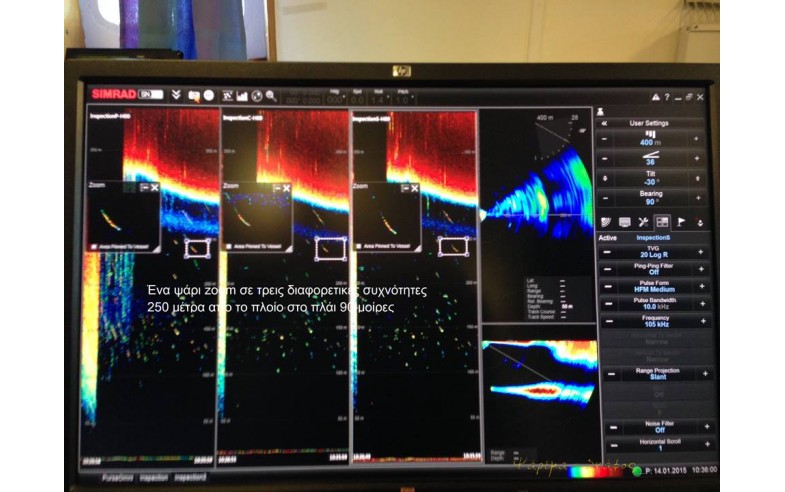Click the user icon above User Settings
Image resolution: width=785 pixels, height=492 pixels.
[600, 112]
